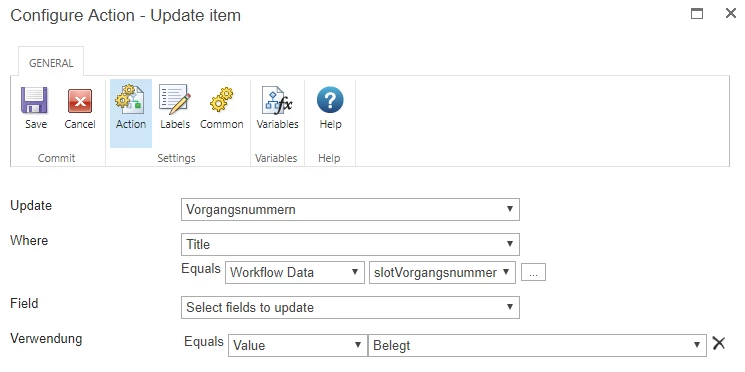Maximize the Configure Action dialog
Viewport: 745px width, 372px height.
[x=697, y=13]
